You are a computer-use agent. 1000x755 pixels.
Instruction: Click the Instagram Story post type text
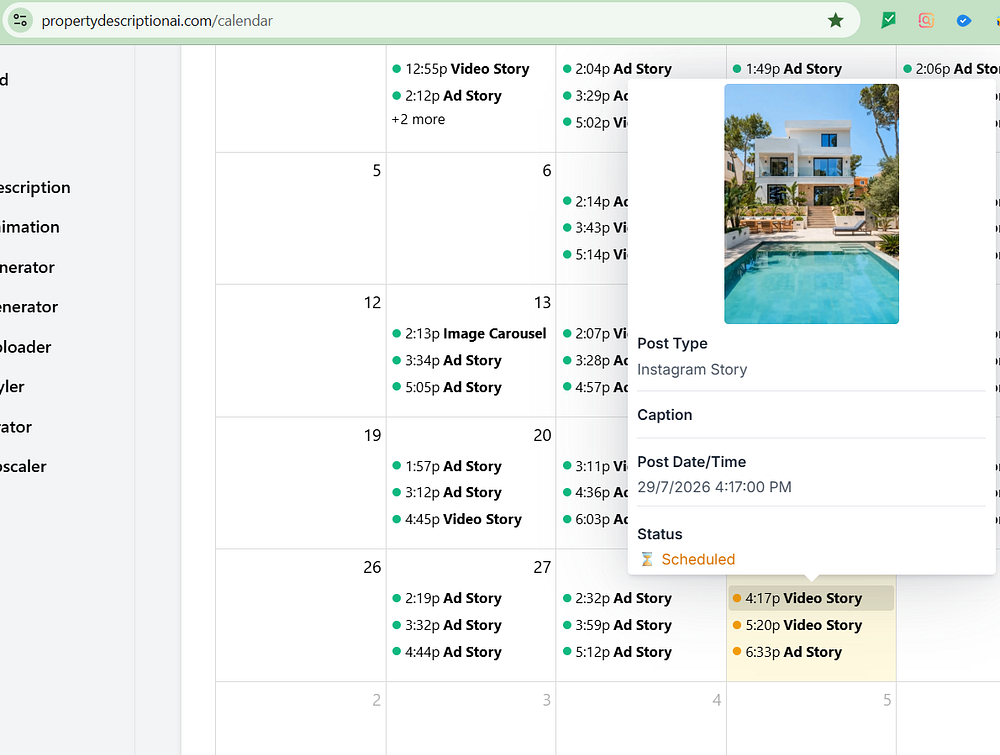pyautogui.click(x=692, y=369)
